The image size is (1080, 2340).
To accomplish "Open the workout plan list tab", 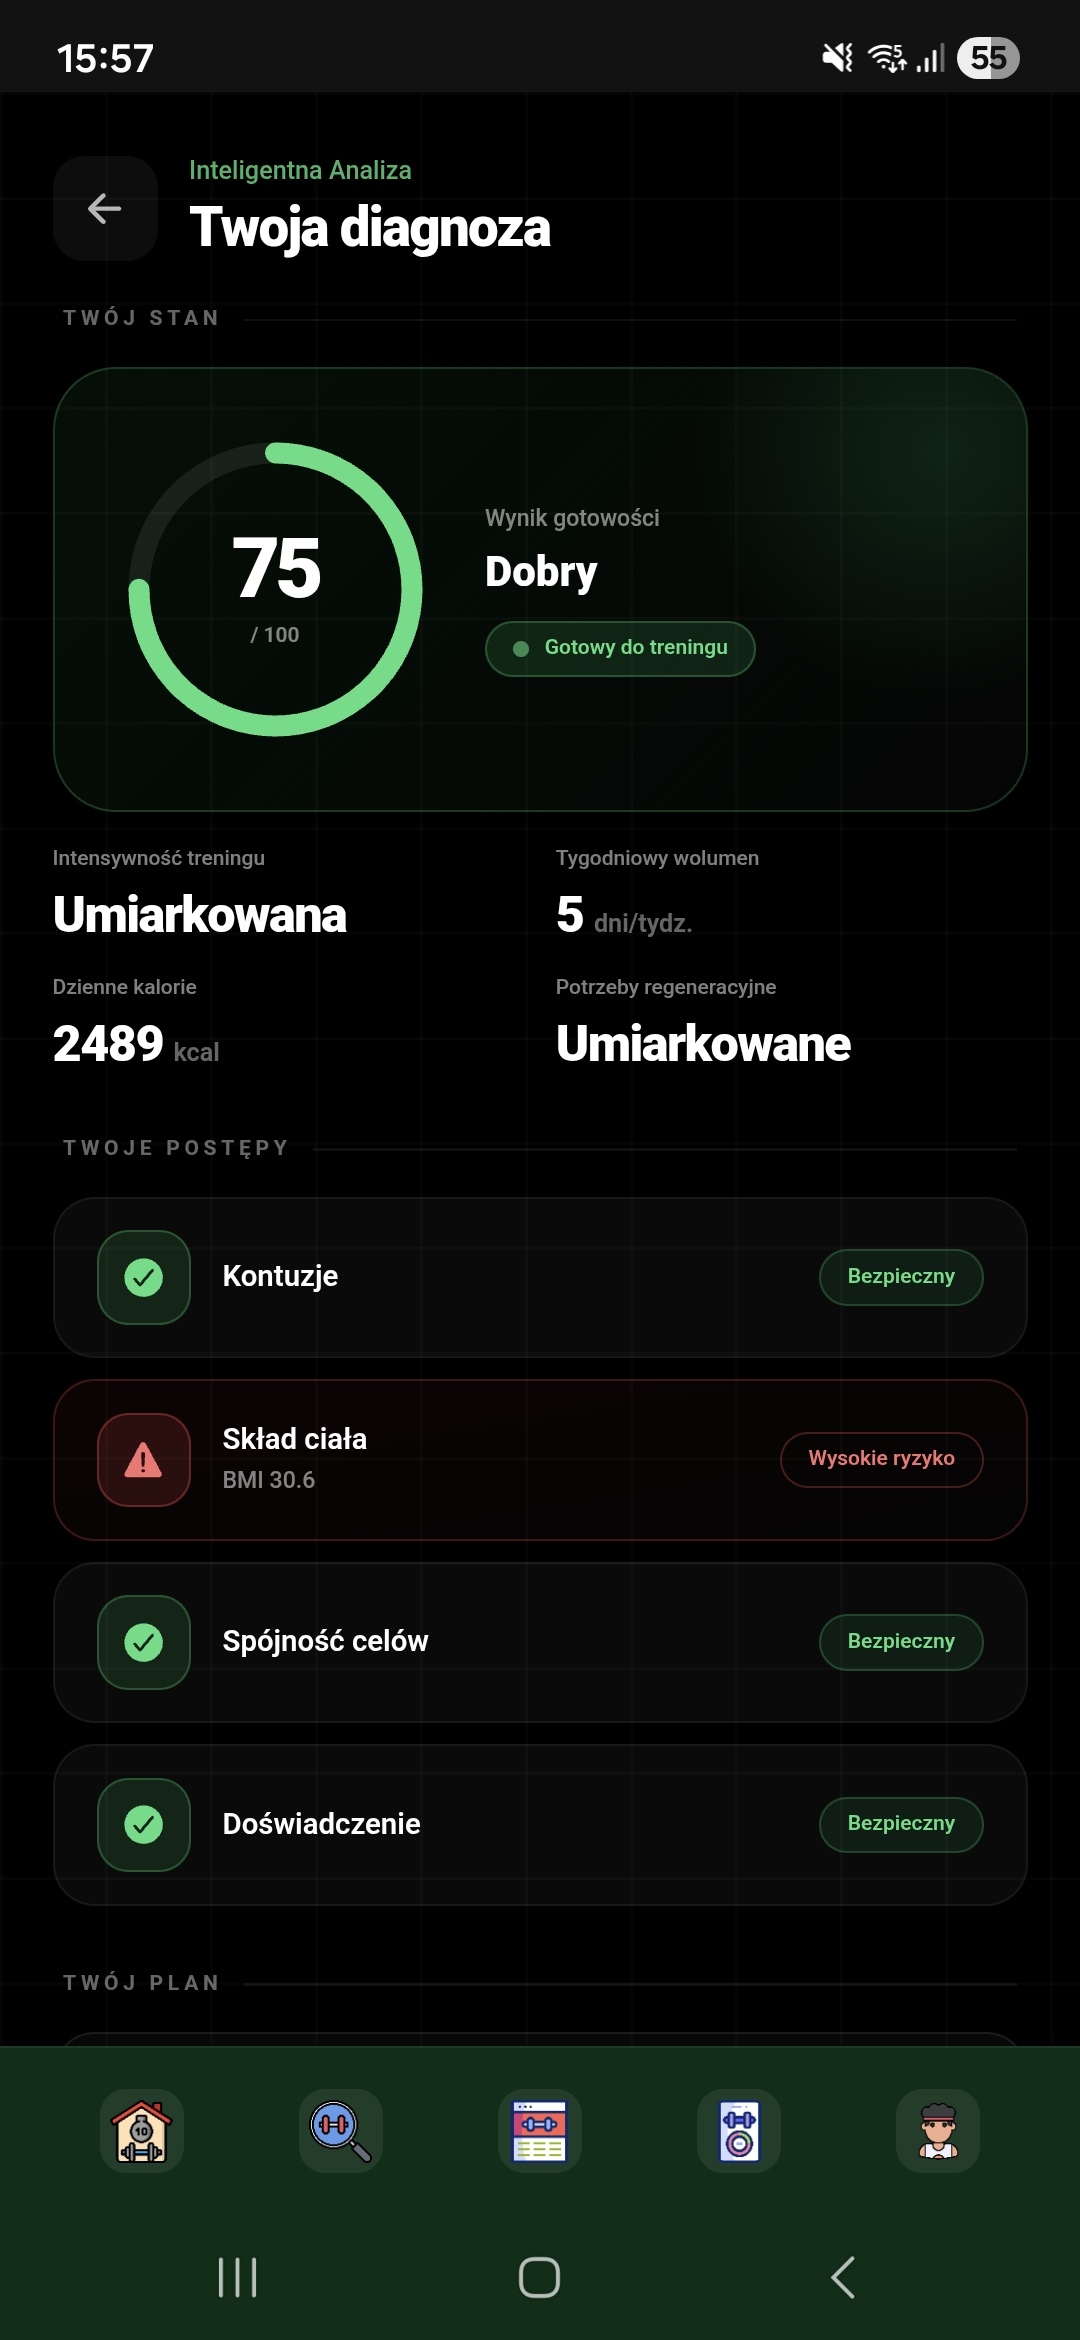I will click(x=540, y=2130).
